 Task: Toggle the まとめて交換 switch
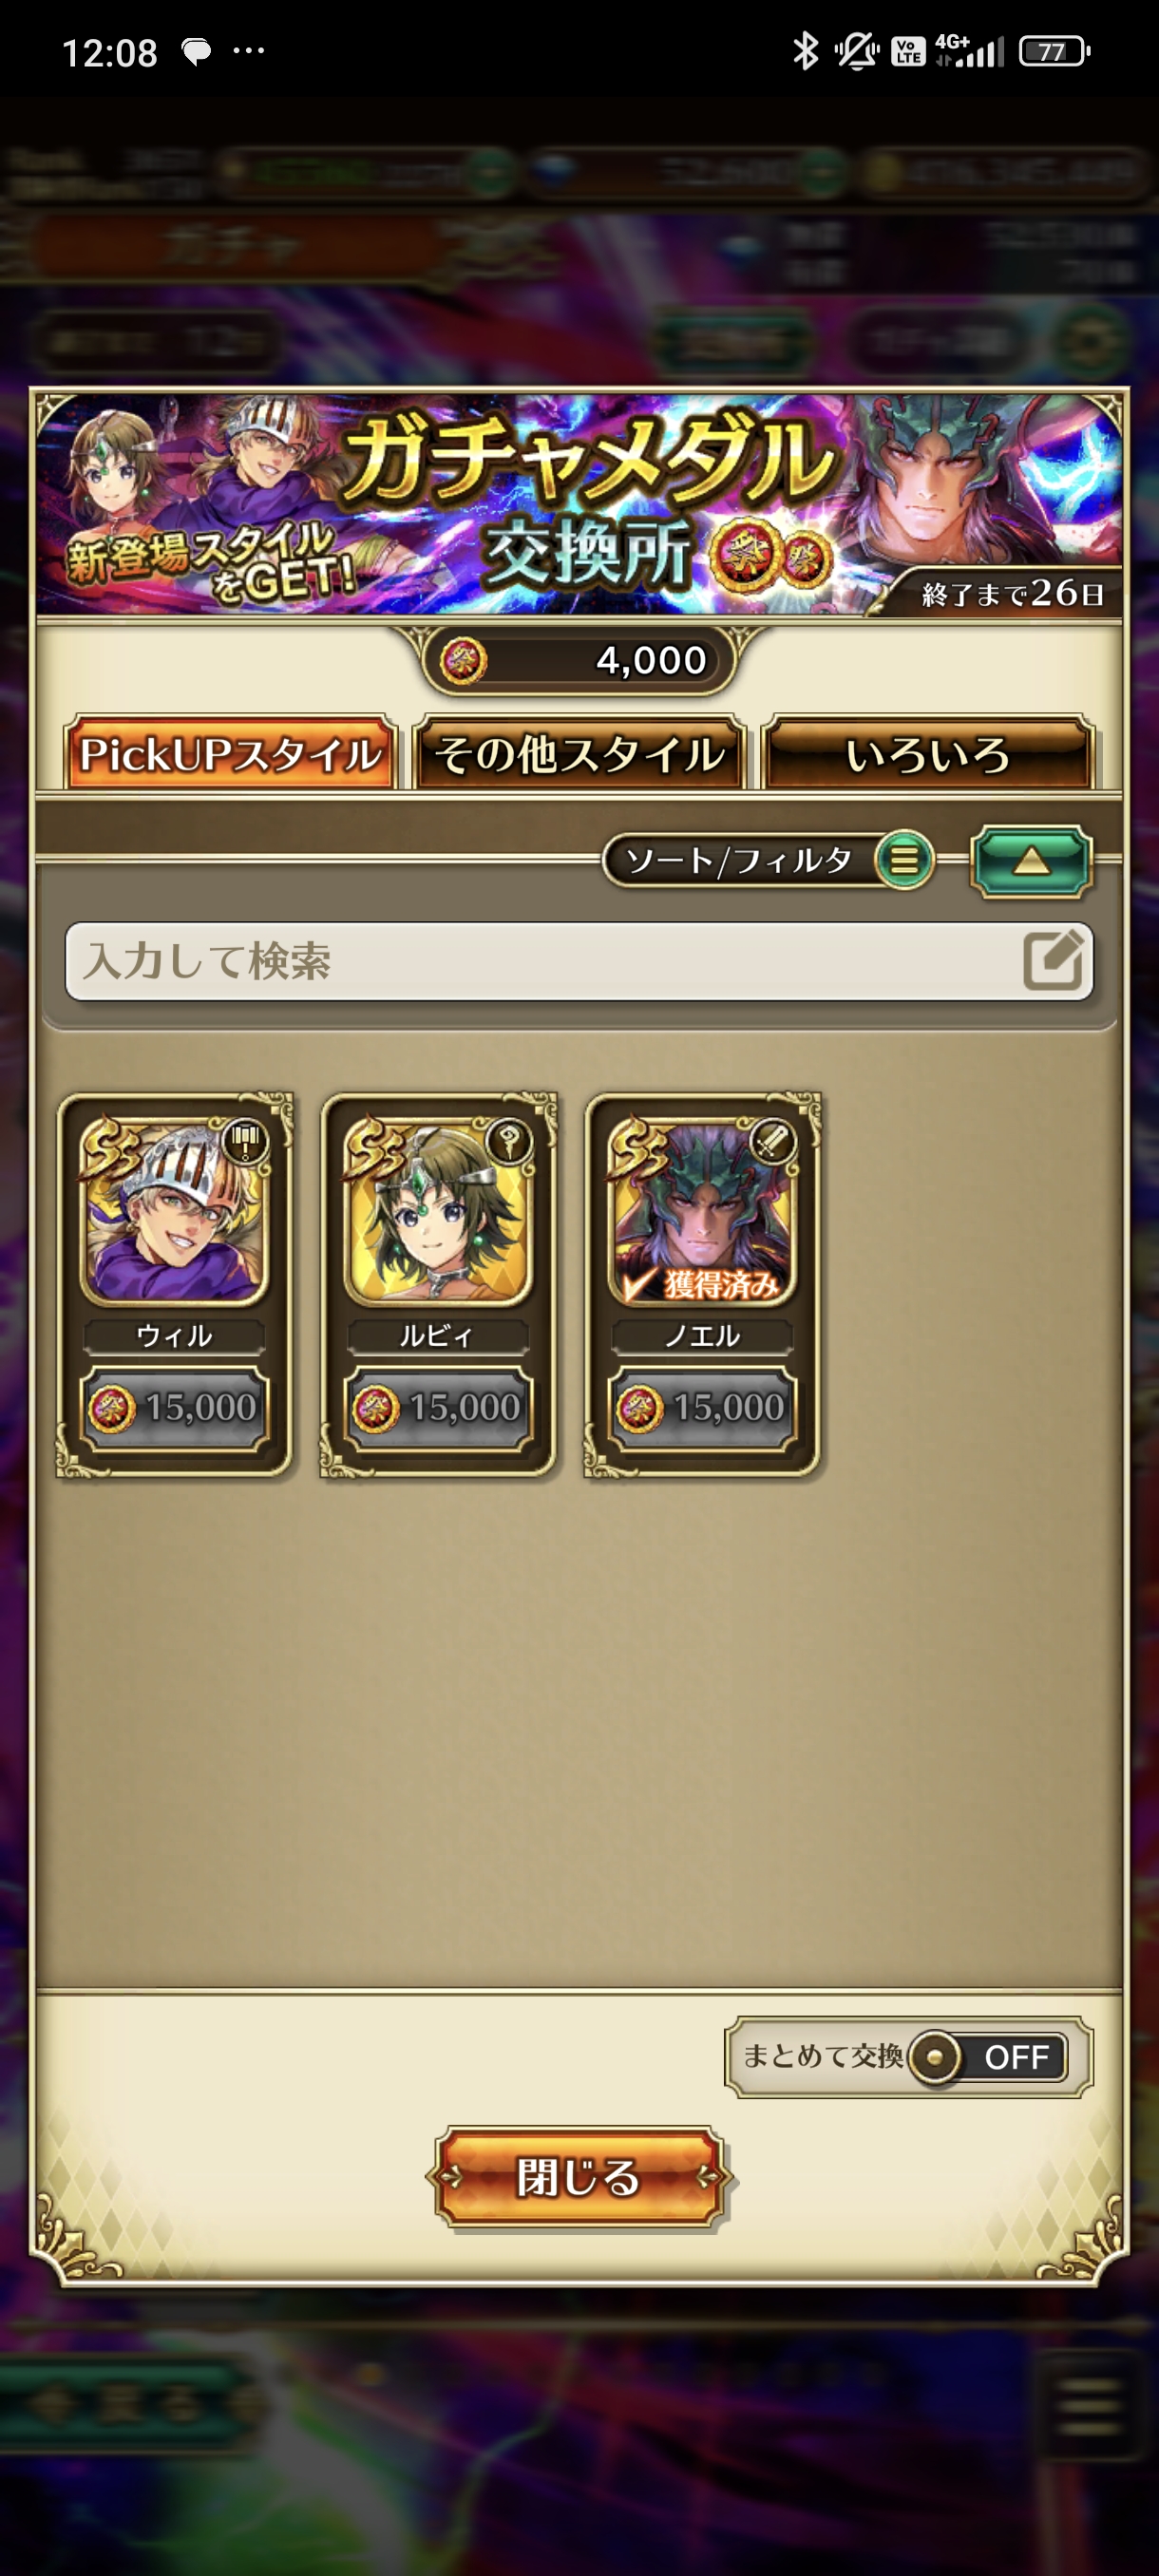tap(987, 2057)
